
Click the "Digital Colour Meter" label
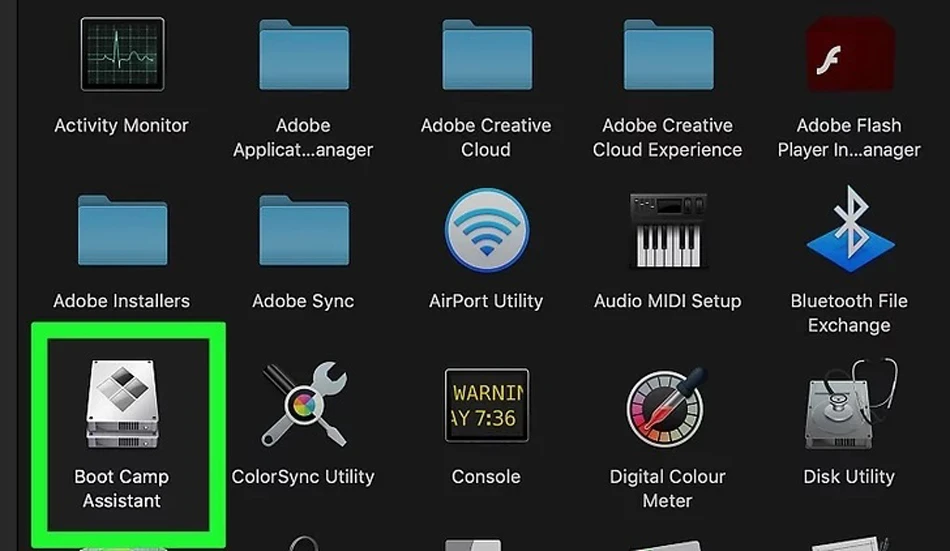[x=668, y=489]
